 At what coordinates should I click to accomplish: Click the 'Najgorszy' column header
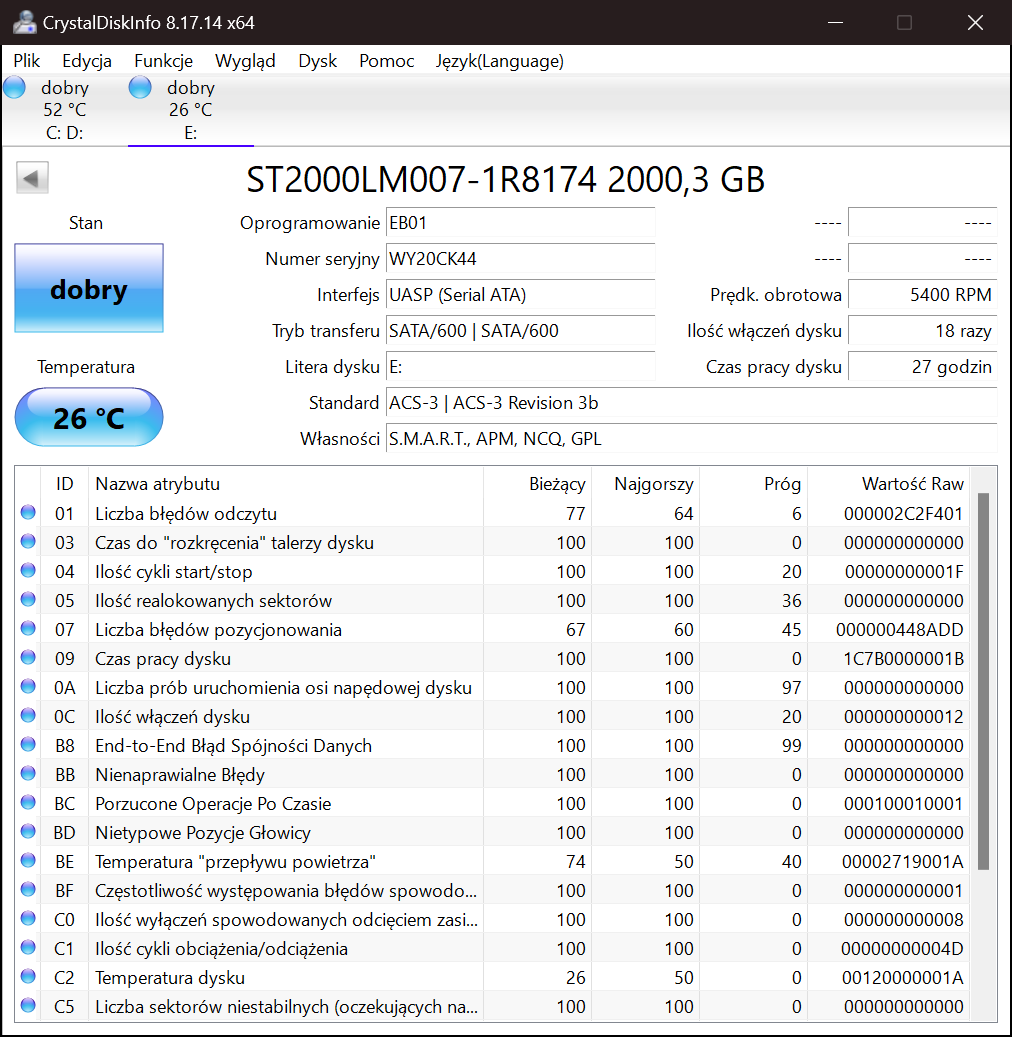646,484
